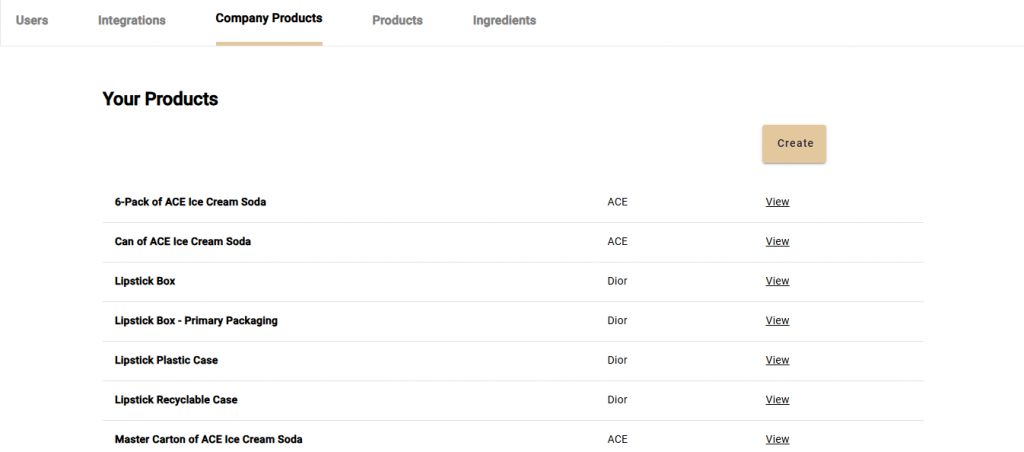This screenshot has width=1024, height=452.
Task: Open the Ingredients tab
Action: [504, 20]
